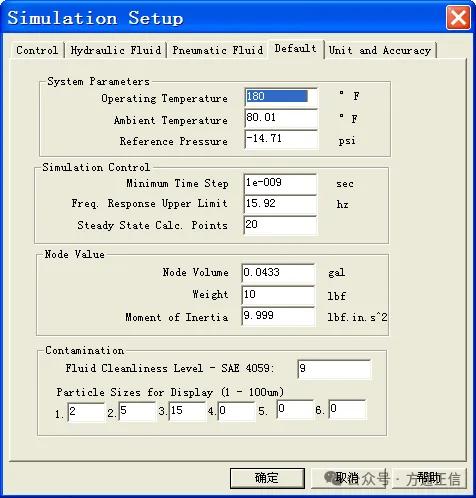
Task: Focus the Node Volume input
Action: [x=278, y=273]
